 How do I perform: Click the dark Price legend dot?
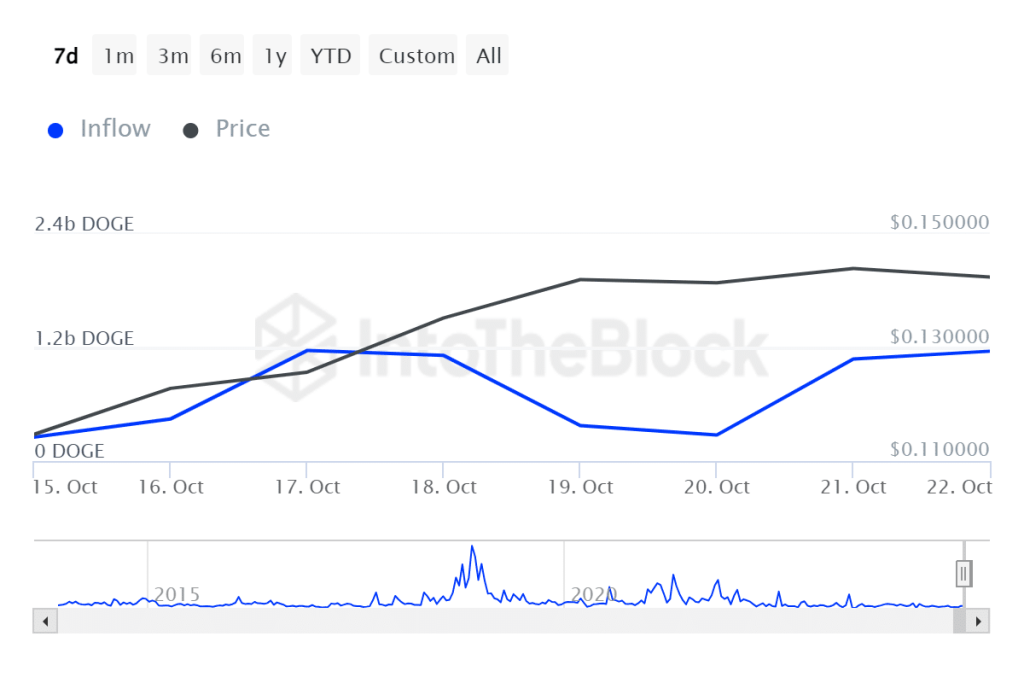click(190, 129)
